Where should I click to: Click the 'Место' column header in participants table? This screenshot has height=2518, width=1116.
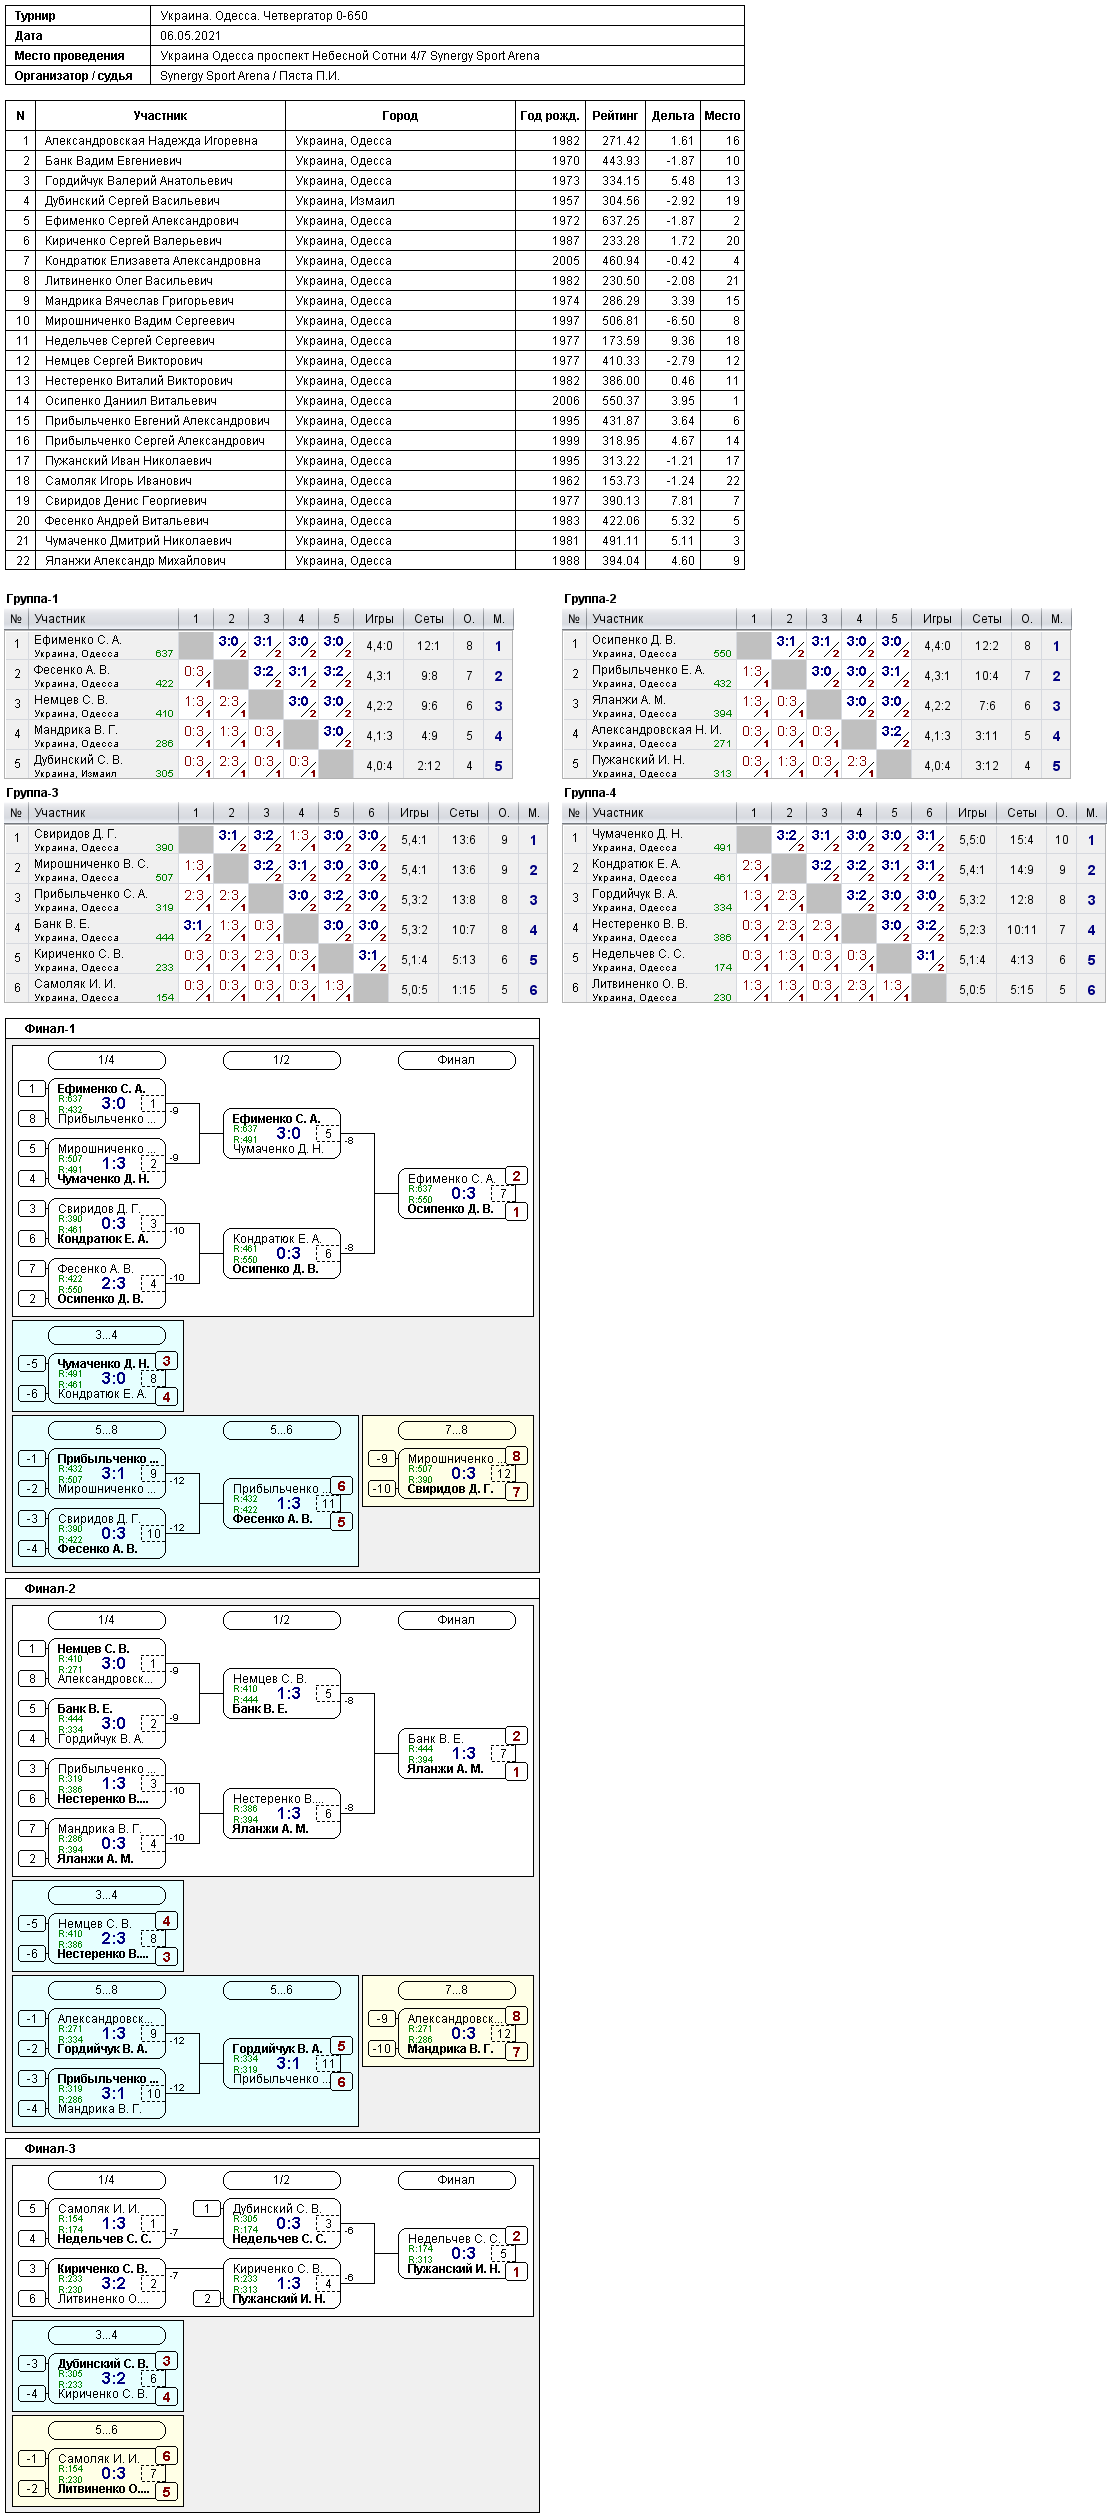click(722, 116)
